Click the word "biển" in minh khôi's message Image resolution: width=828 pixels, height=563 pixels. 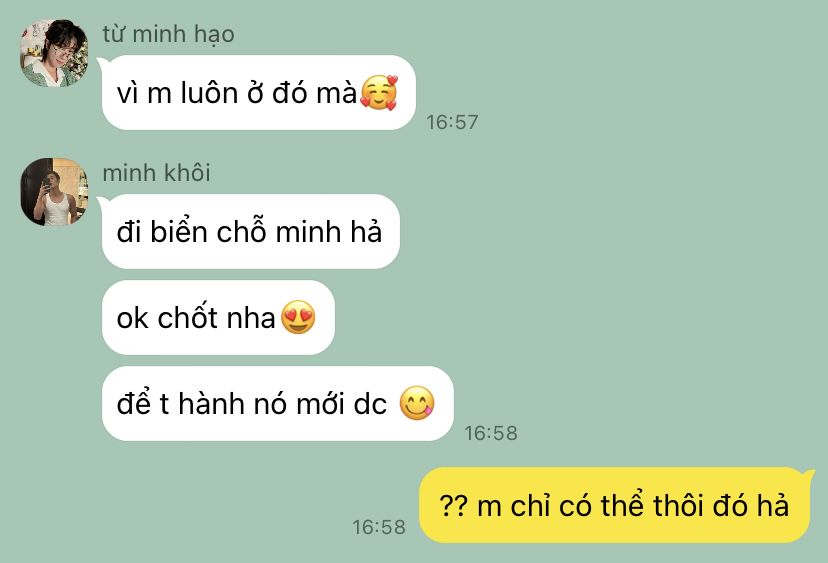pyautogui.click(x=178, y=231)
